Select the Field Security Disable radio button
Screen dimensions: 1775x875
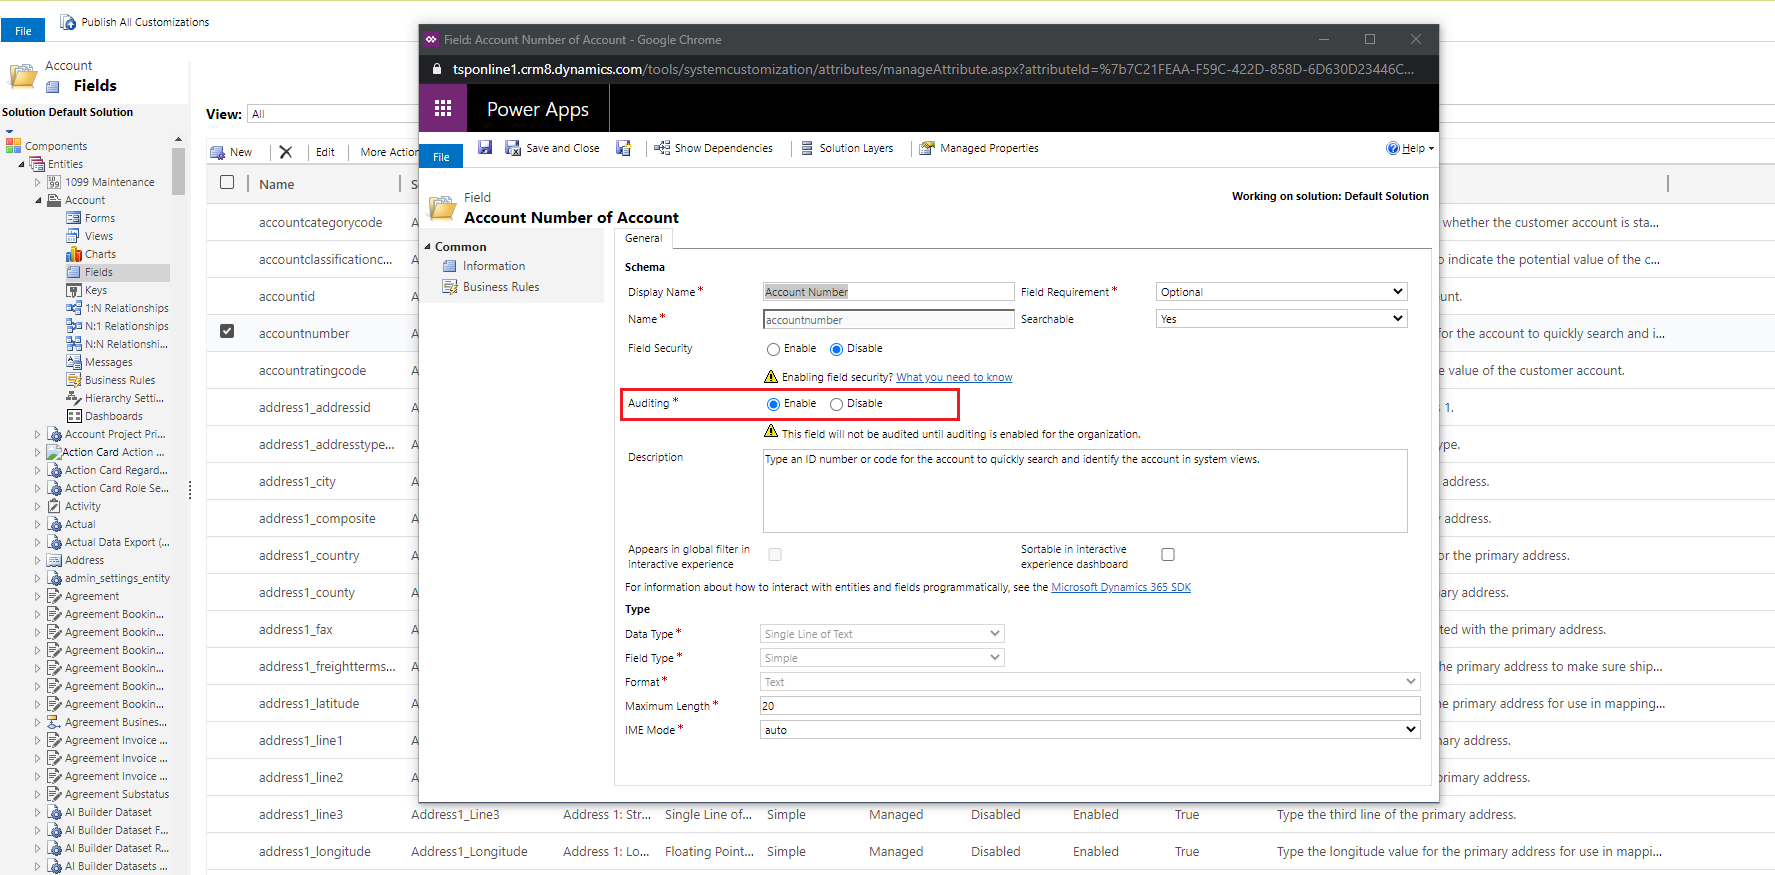point(836,349)
